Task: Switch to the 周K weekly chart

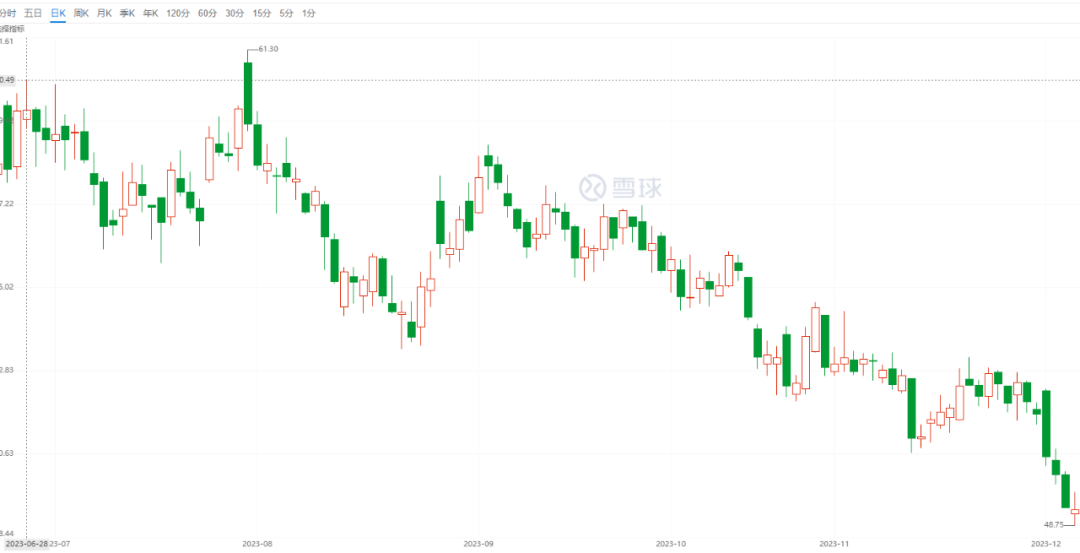Action: [x=81, y=13]
